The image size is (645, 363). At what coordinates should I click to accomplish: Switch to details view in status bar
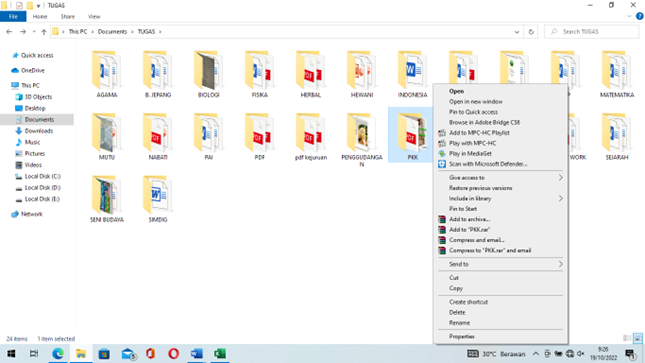click(627, 338)
